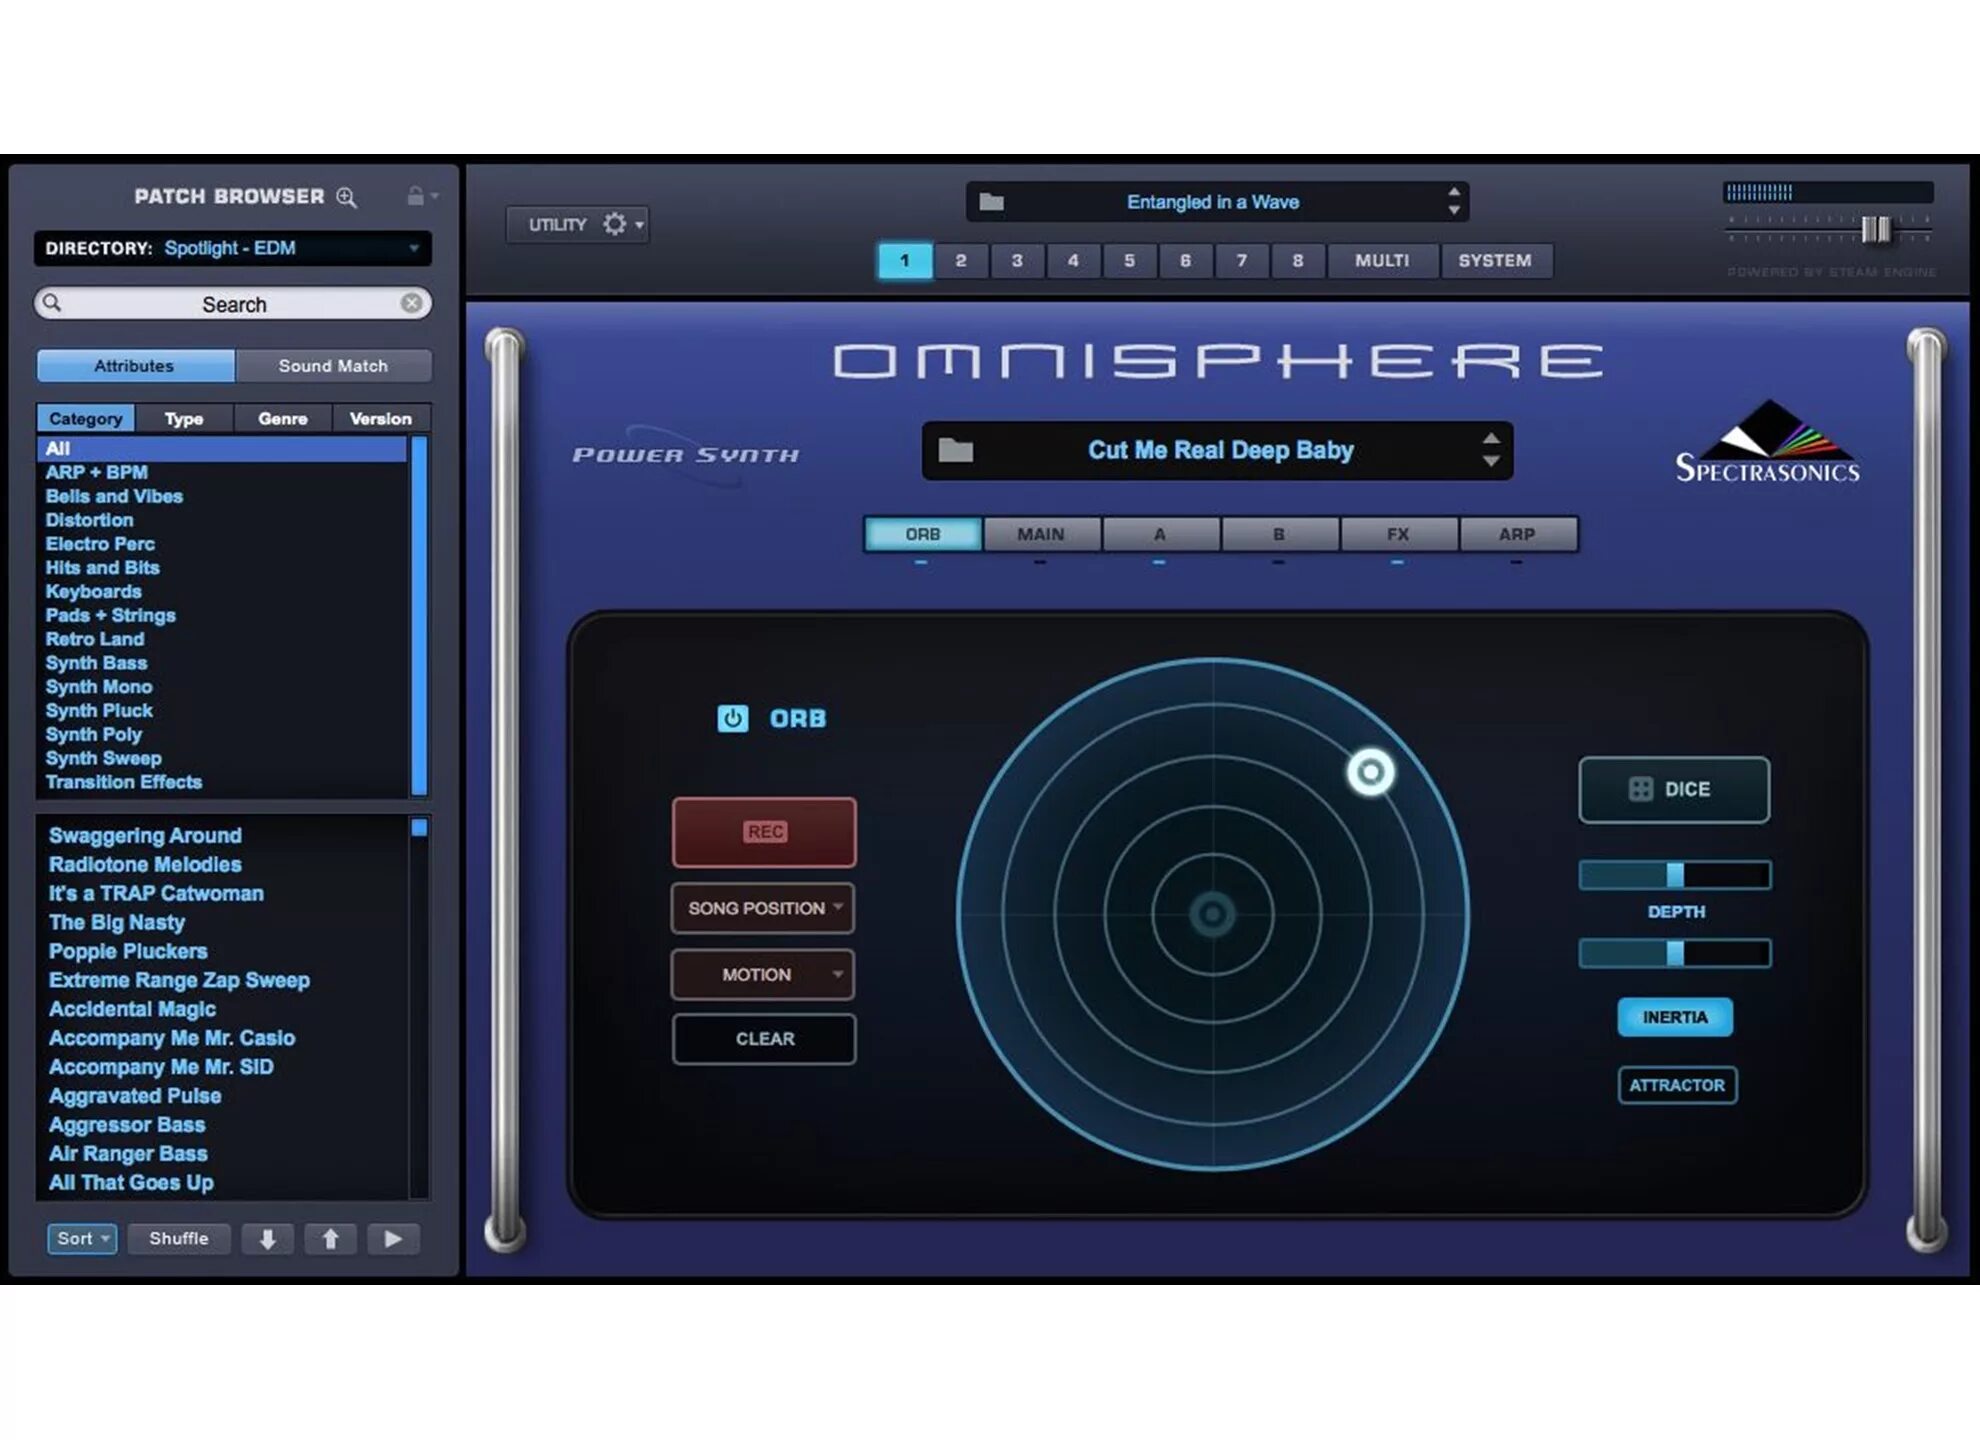Open the Utility gear menu
This screenshot has height=1440, width=1980.
click(614, 224)
